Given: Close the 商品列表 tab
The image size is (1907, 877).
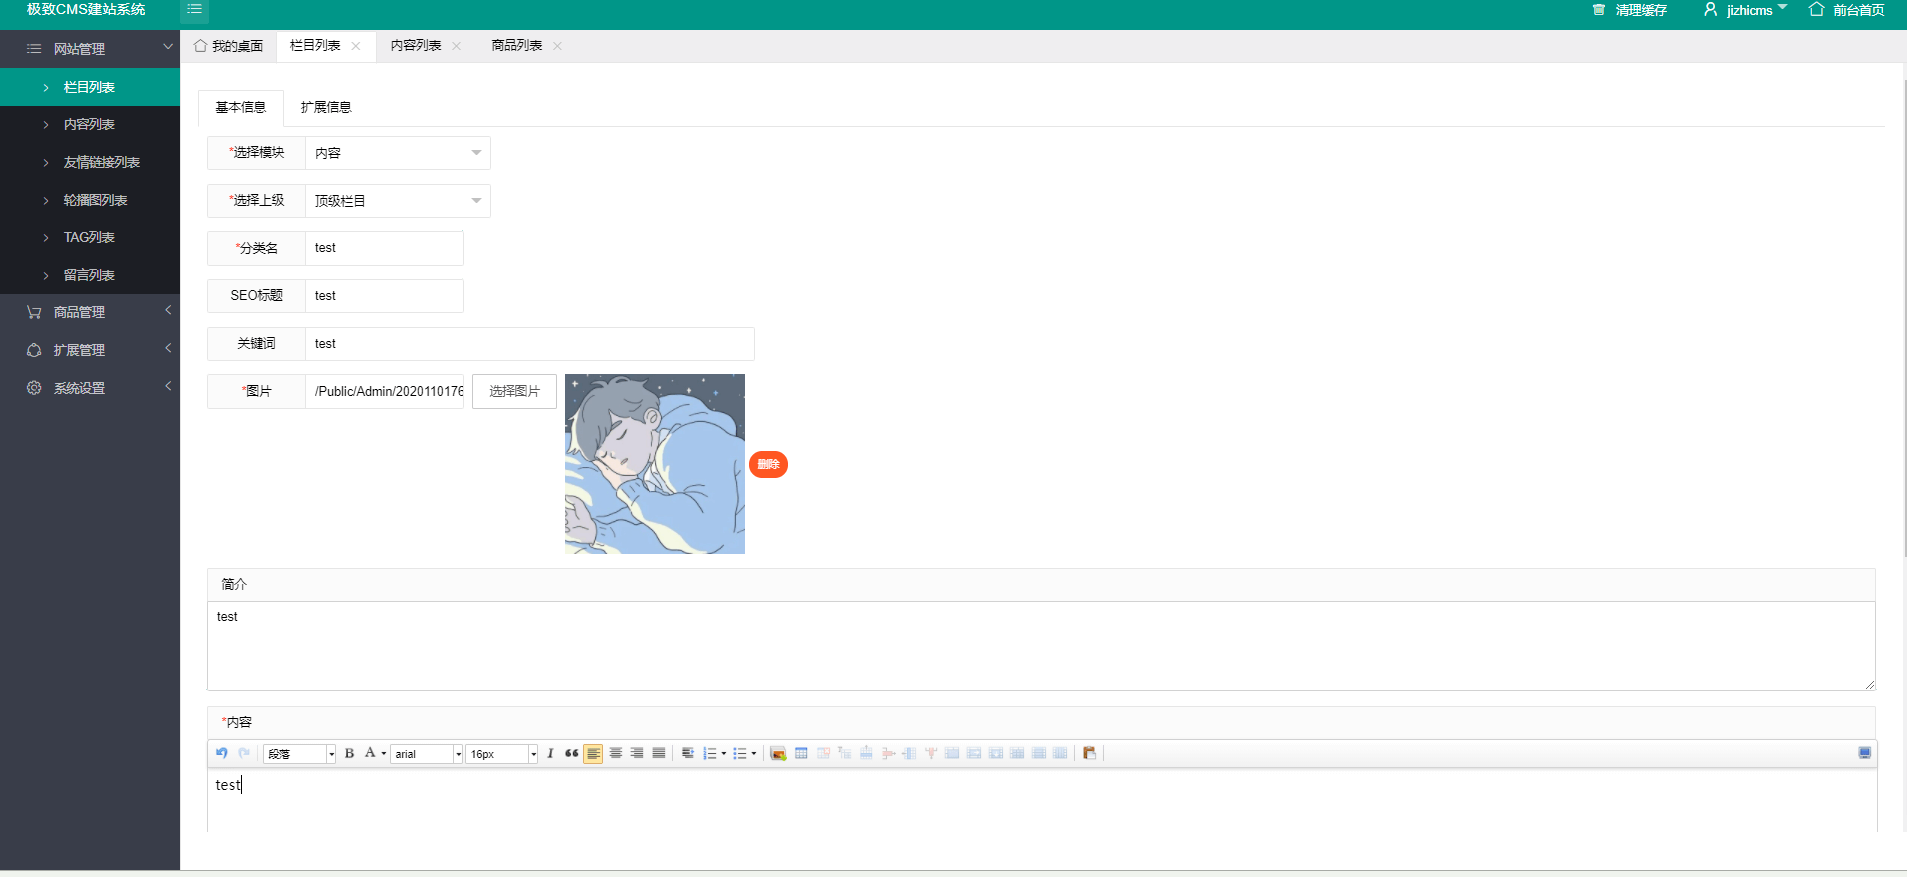Looking at the screenshot, I should coord(558,46).
